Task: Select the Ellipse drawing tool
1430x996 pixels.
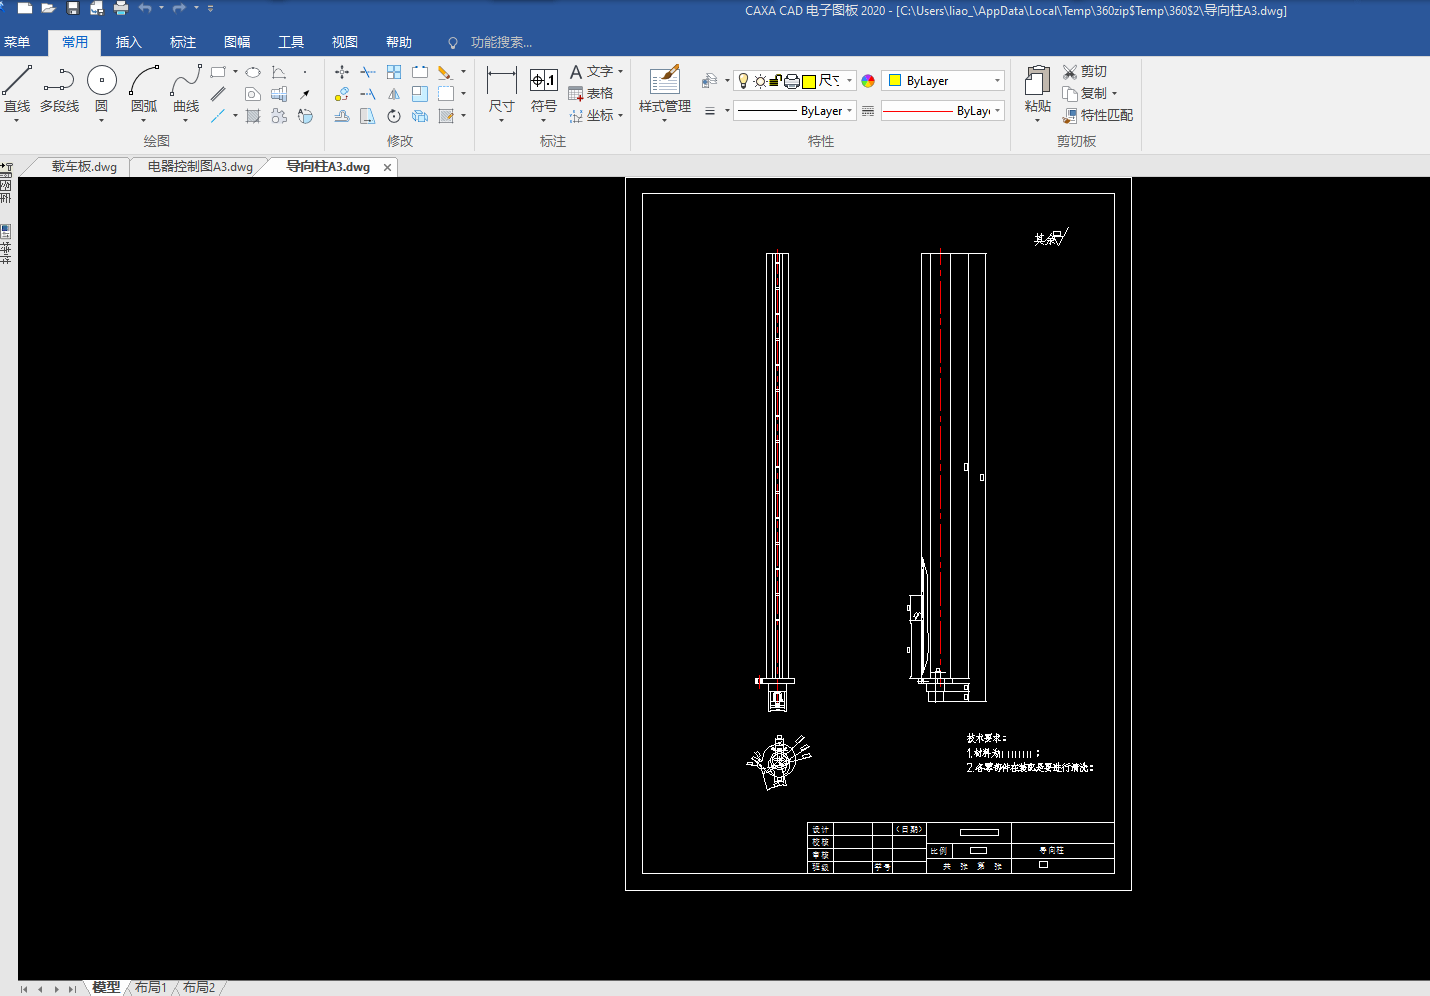Action: tap(253, 72)
